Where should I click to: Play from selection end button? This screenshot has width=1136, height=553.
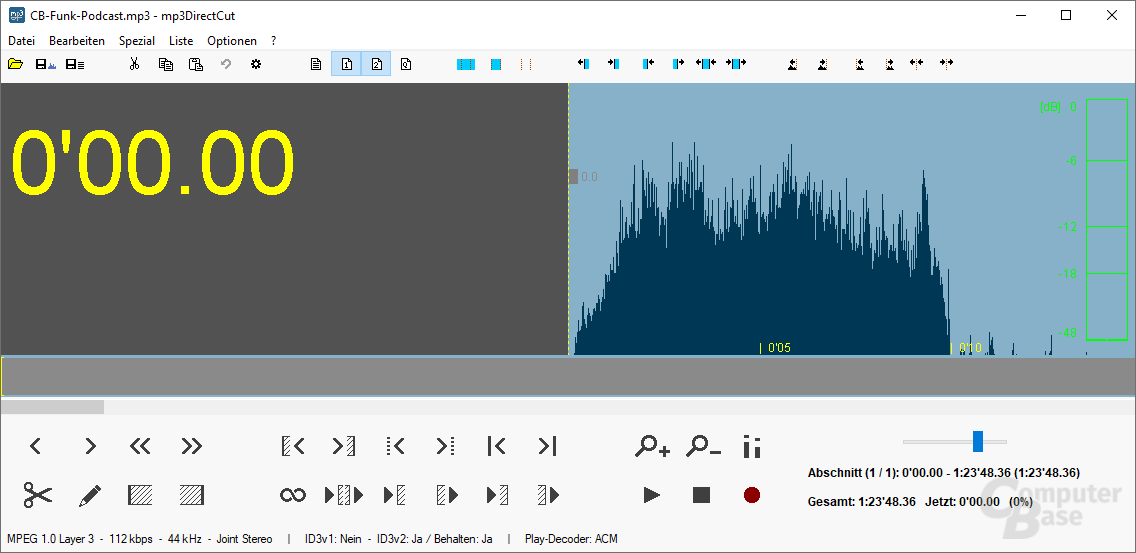(x=548, y=495)
